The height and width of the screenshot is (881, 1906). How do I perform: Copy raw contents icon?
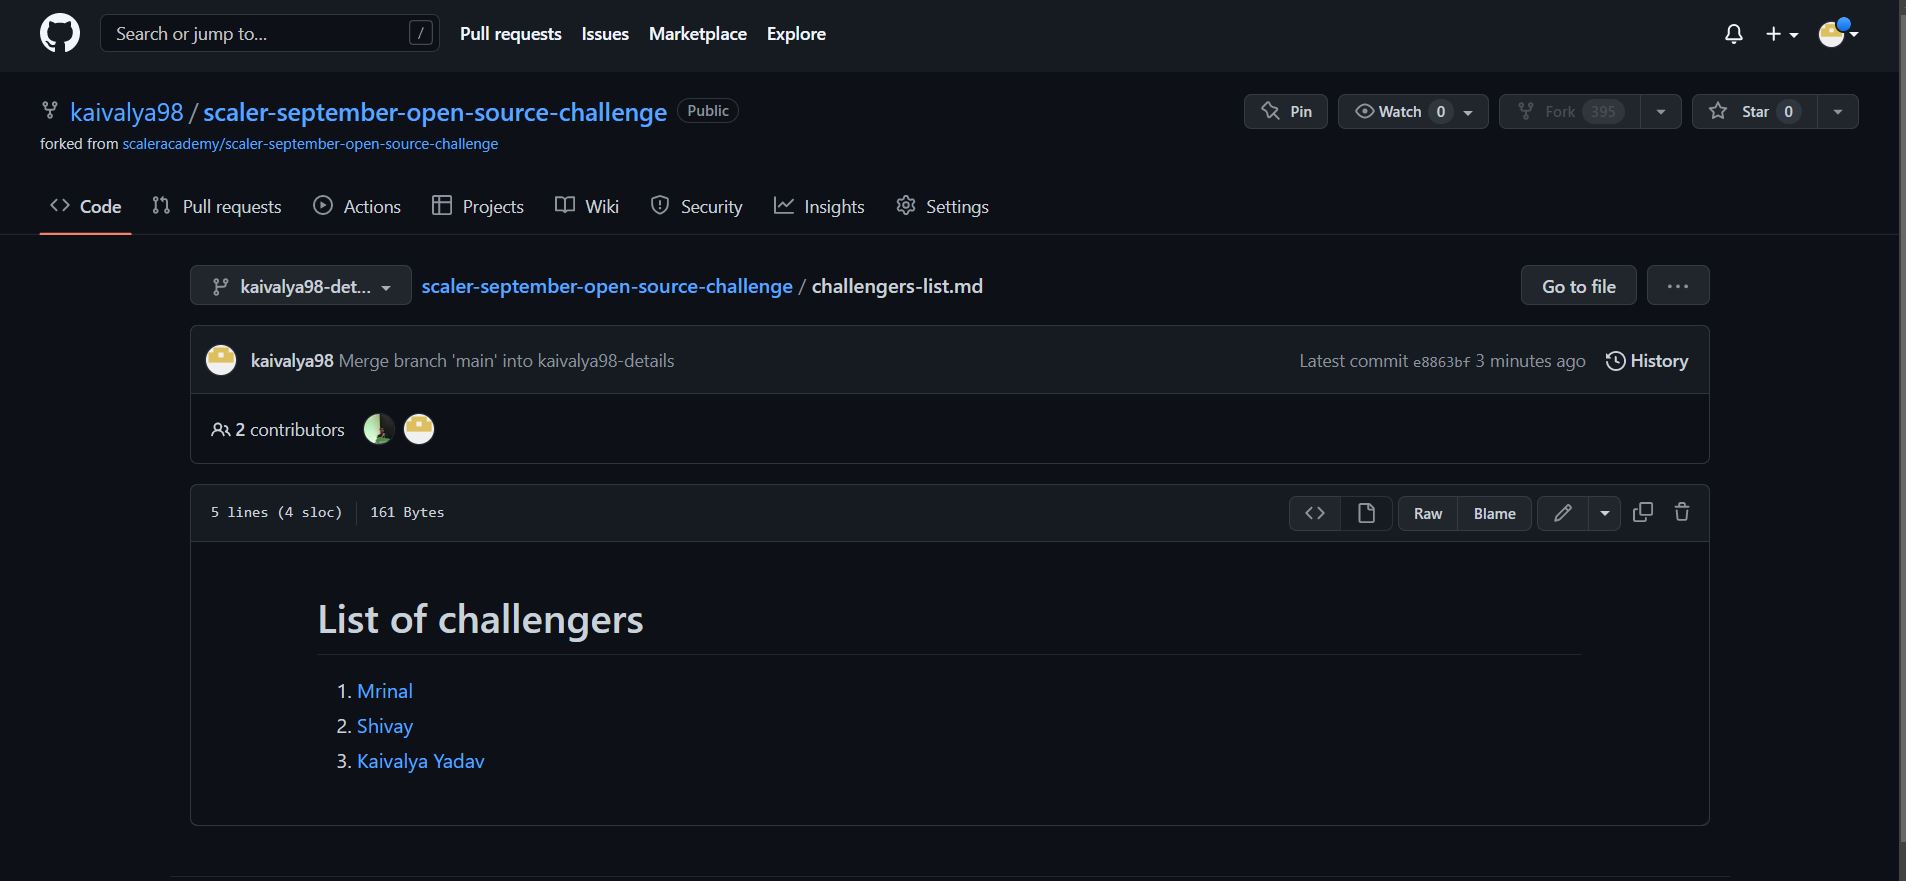click(x=1643, y=512)
